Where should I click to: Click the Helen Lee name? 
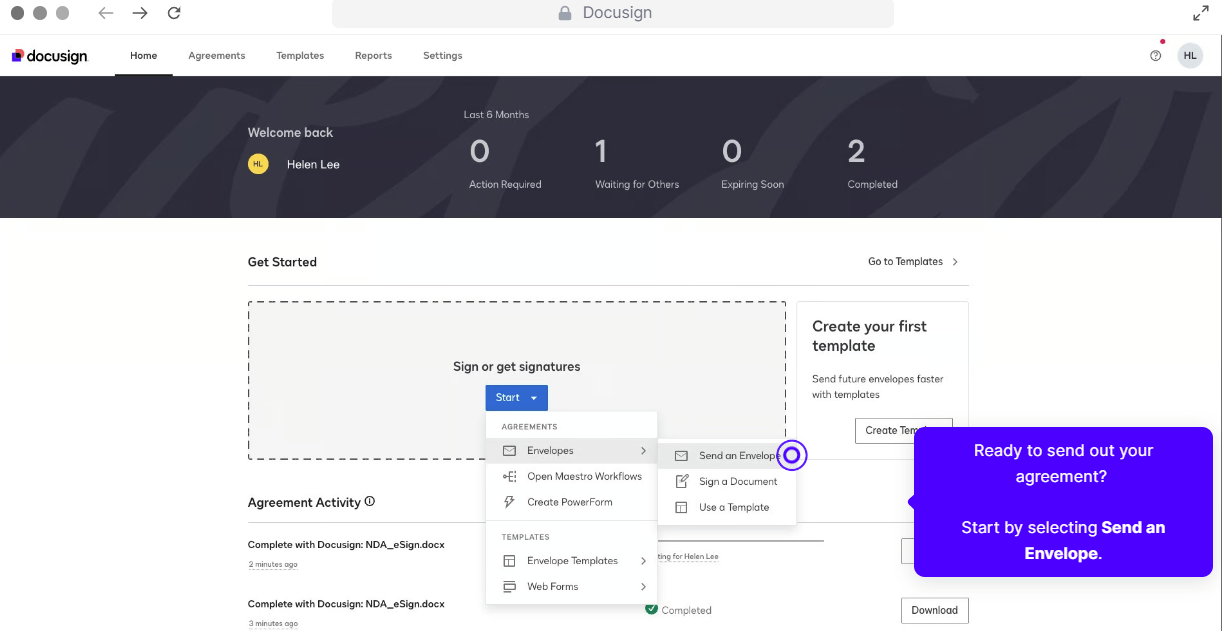point(313,164)
